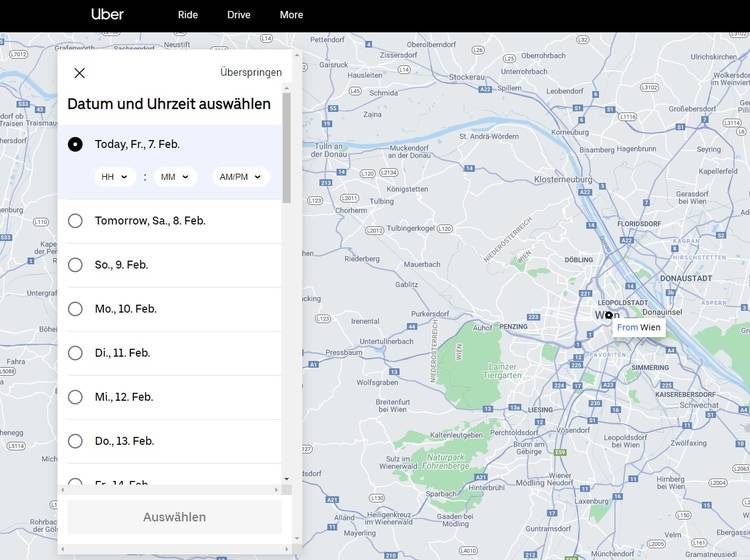Click the DONAUSTADT district label on map
Screen dimensions: 750x560
(x=686, y=278)
